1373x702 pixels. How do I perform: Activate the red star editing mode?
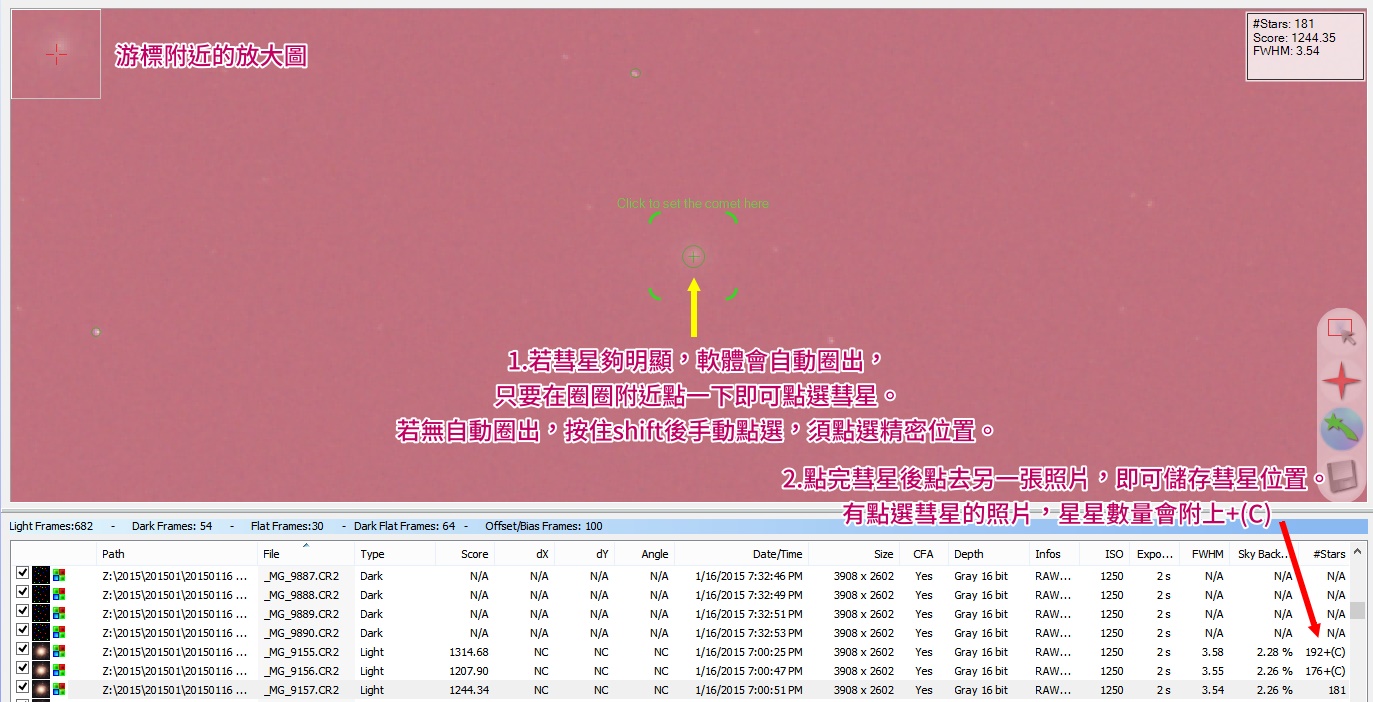(1341, 382)
